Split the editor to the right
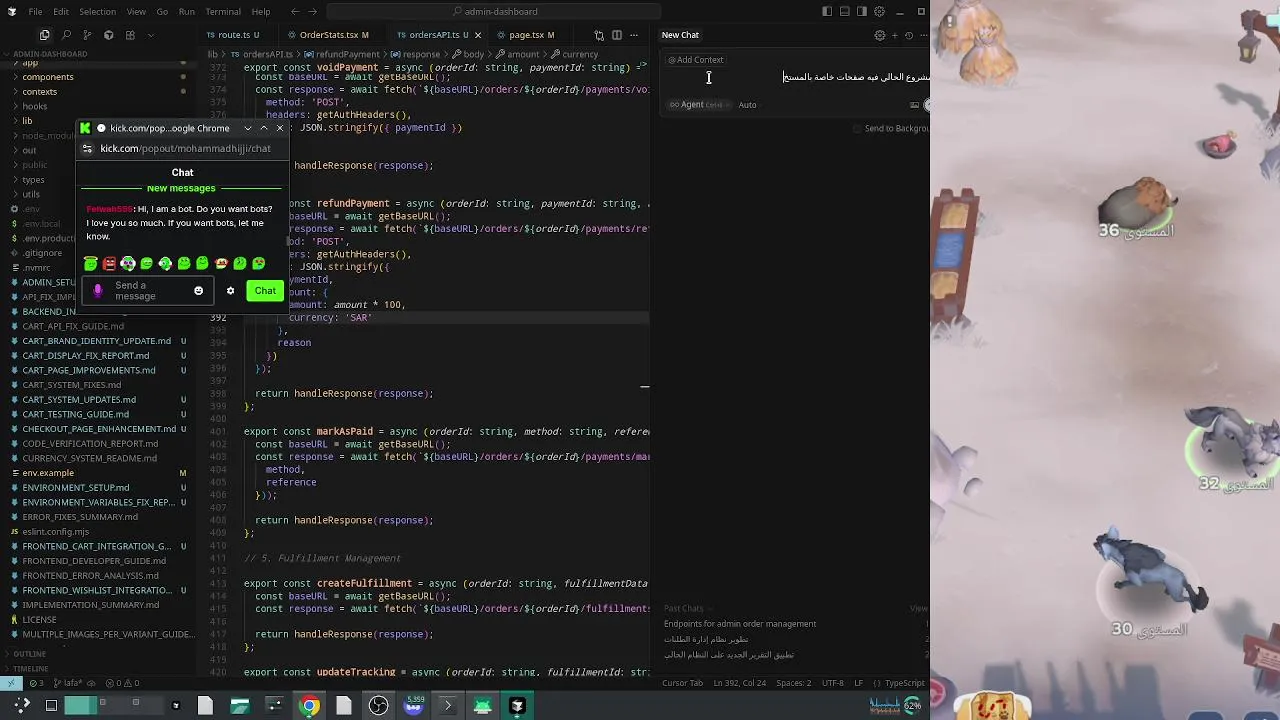The height and width of the screenshot is (720, 1280). (616, 35)
